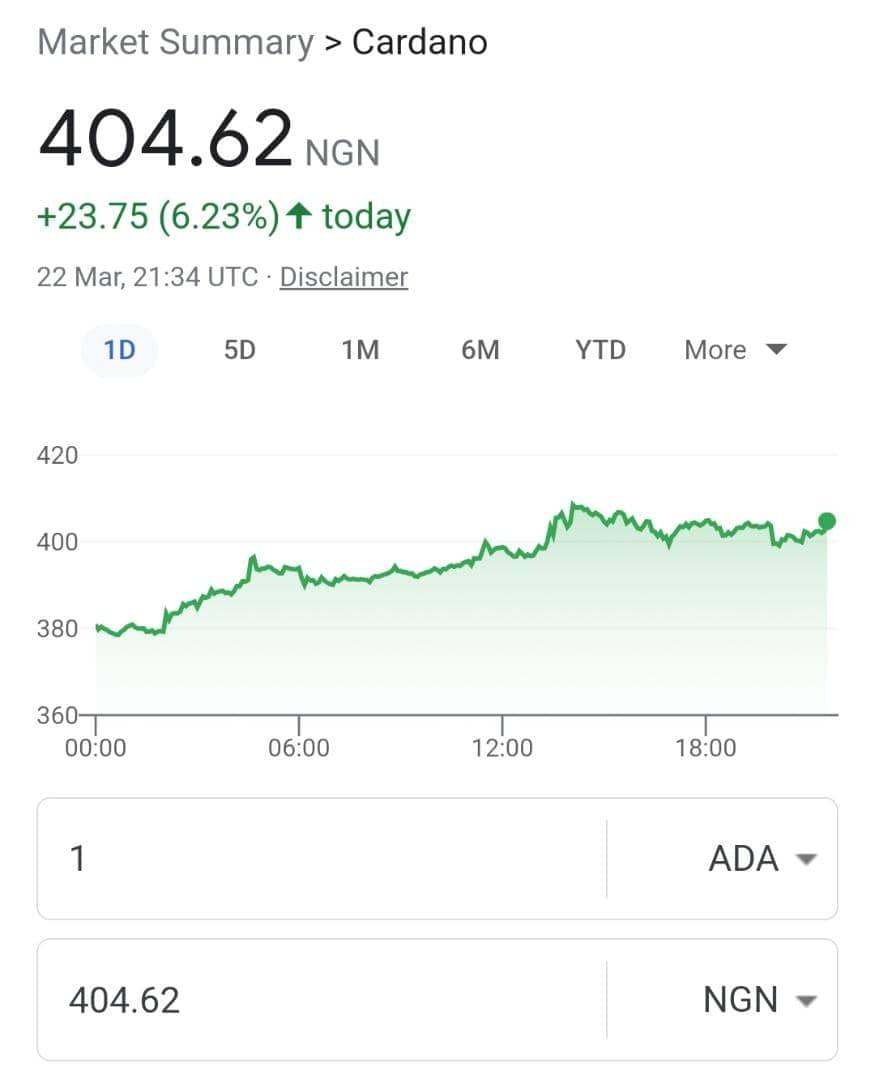Click the green current price dot
Viewport: 875px width, 1080px height.
pos(827,521)
